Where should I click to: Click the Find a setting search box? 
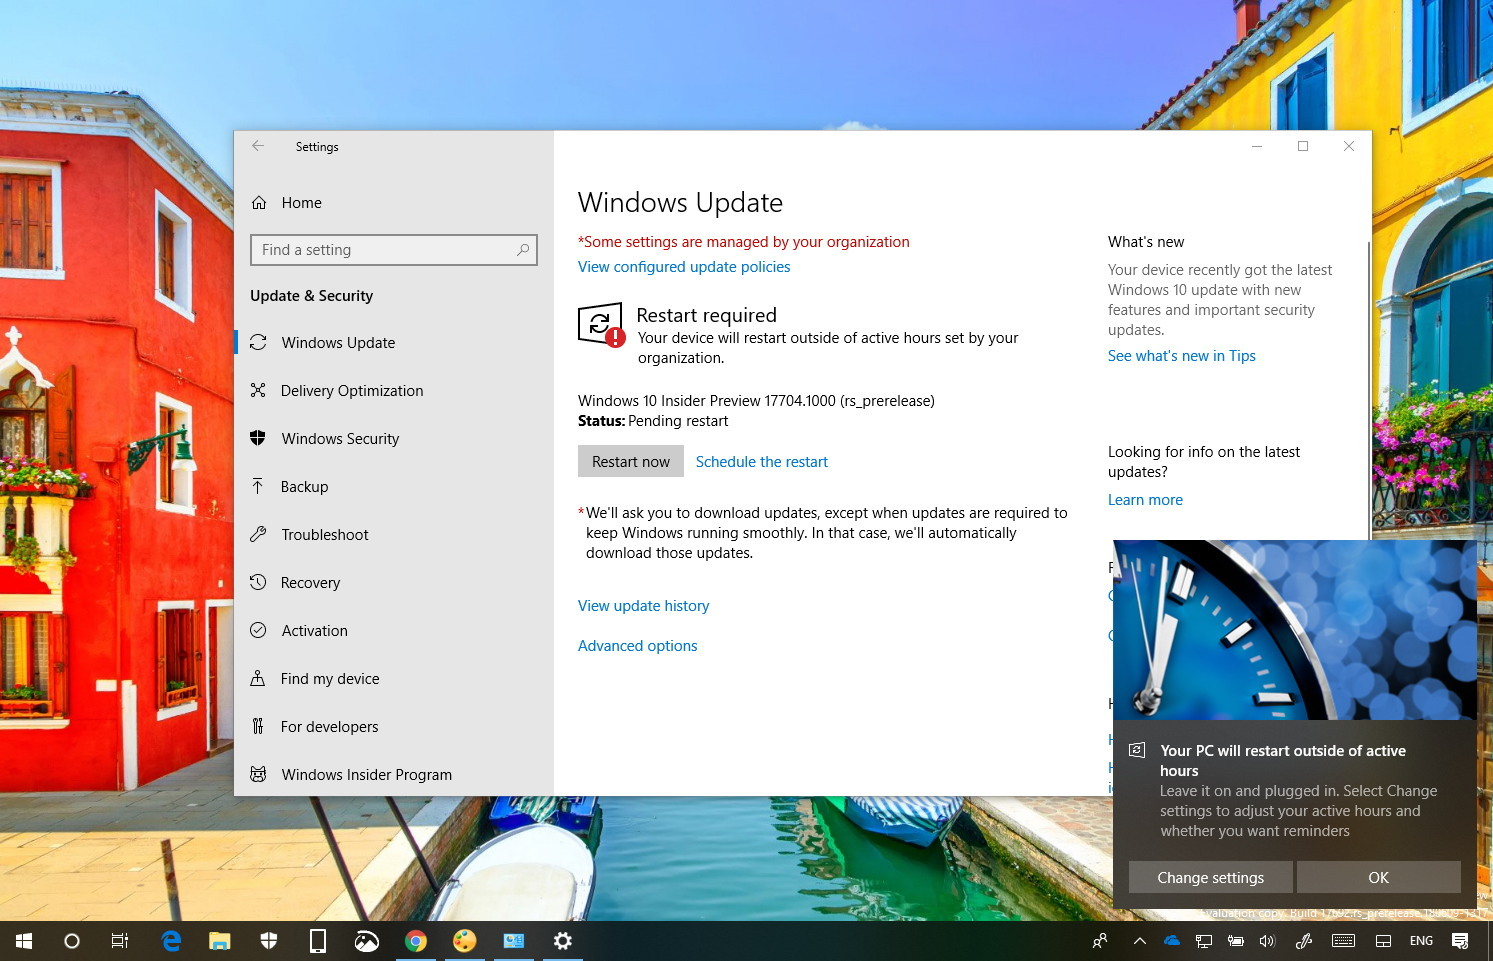393,249
